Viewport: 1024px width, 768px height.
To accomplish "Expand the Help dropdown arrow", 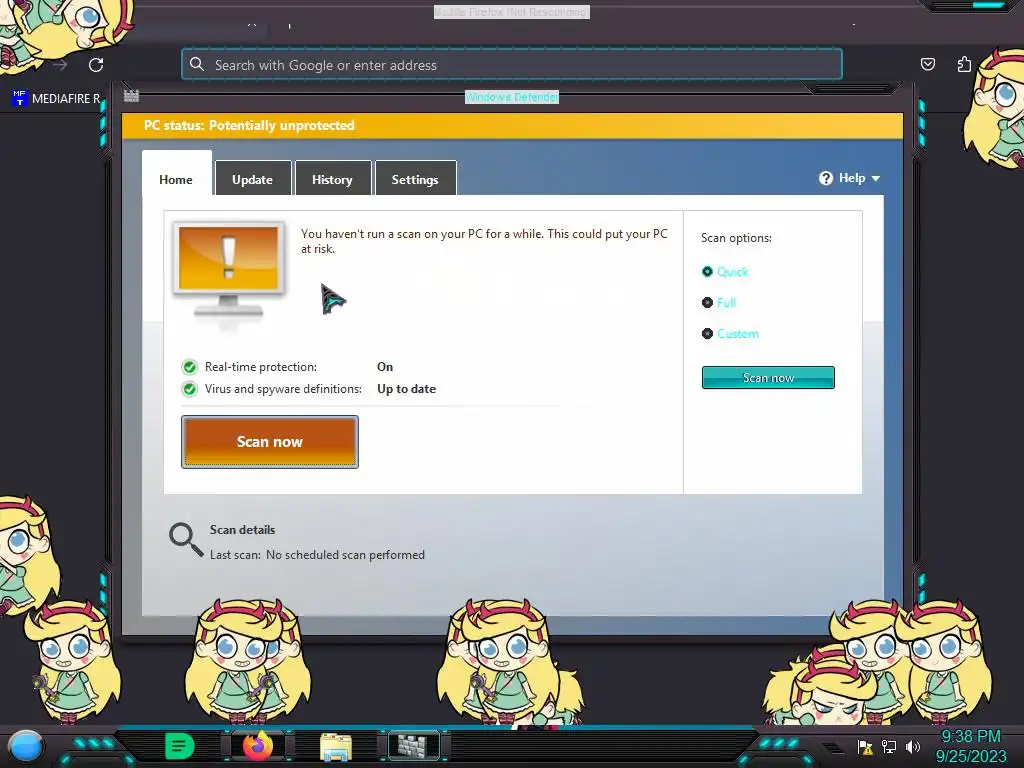I will pyautogui.click(x=876, y=178).
